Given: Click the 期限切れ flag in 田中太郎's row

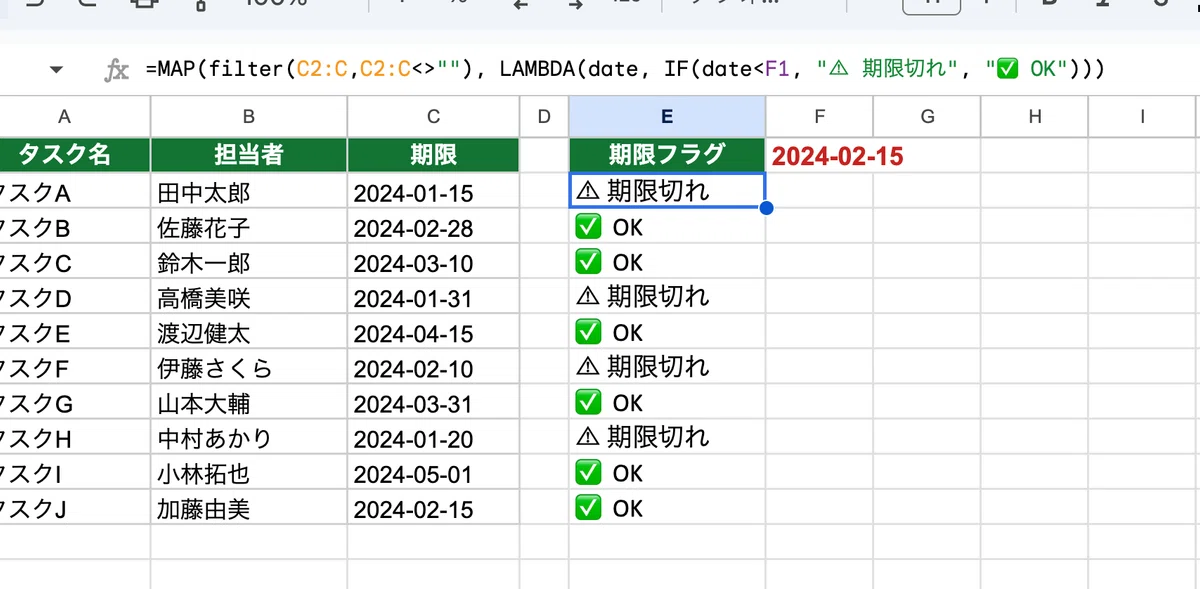Looking at the screenshot, I should (667, 190).
